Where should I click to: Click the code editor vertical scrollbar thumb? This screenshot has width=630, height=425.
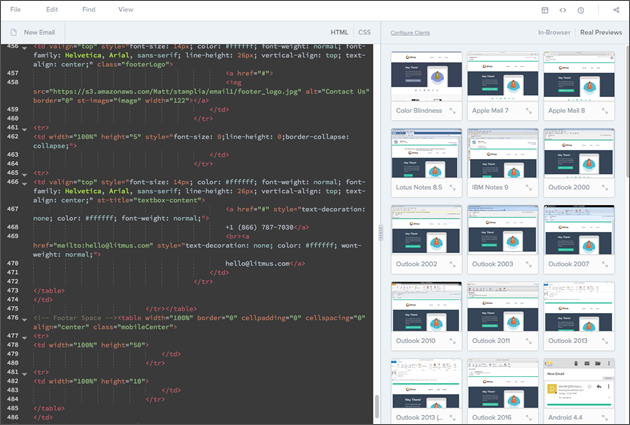377,407
